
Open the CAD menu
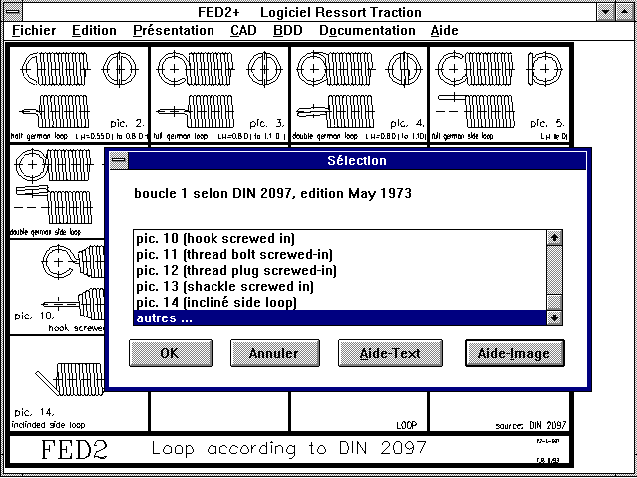(243, 30)
